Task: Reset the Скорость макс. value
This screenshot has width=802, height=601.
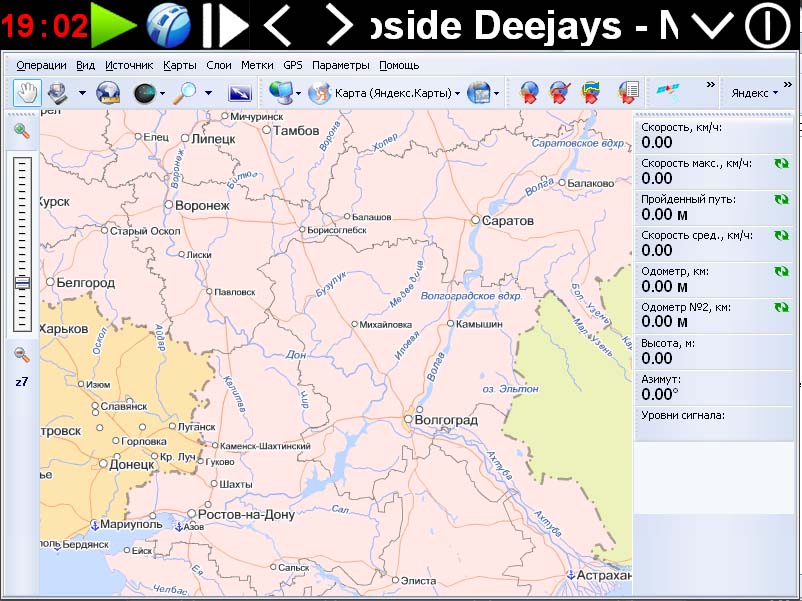Action: (780, 163)
